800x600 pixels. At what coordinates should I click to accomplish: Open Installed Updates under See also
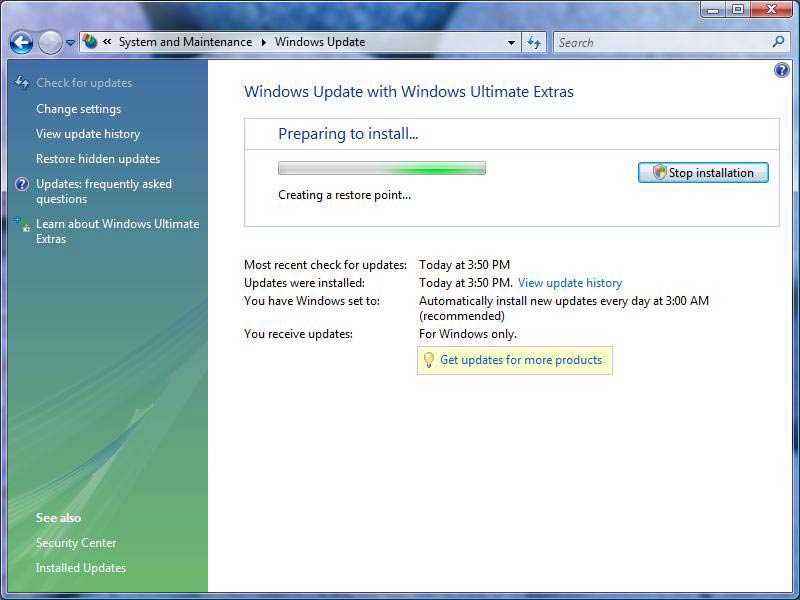coord(81,568)
